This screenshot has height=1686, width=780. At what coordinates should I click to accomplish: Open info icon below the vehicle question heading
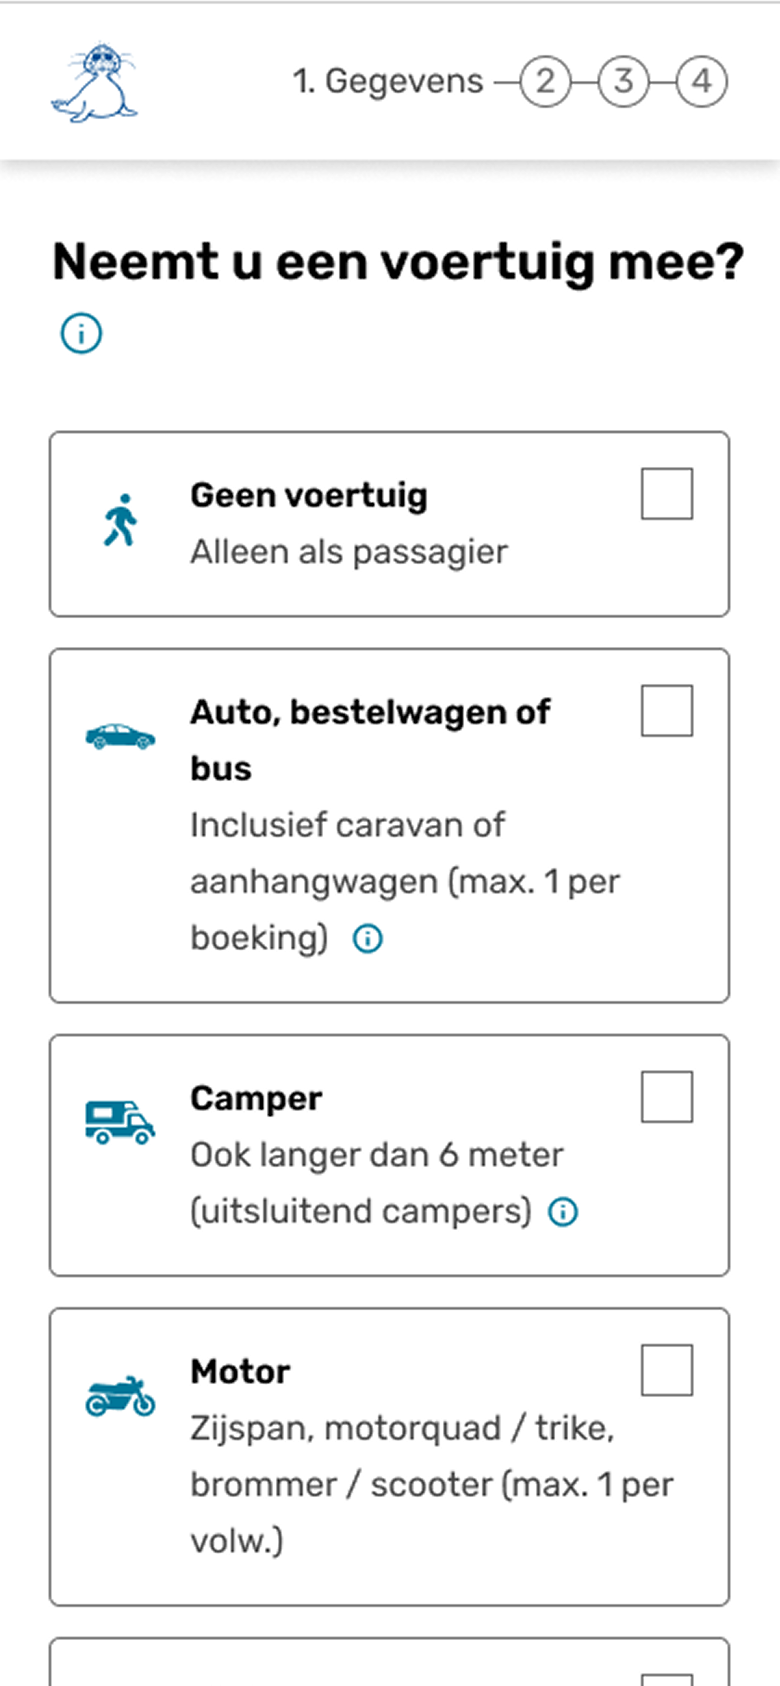pos(81,334)
